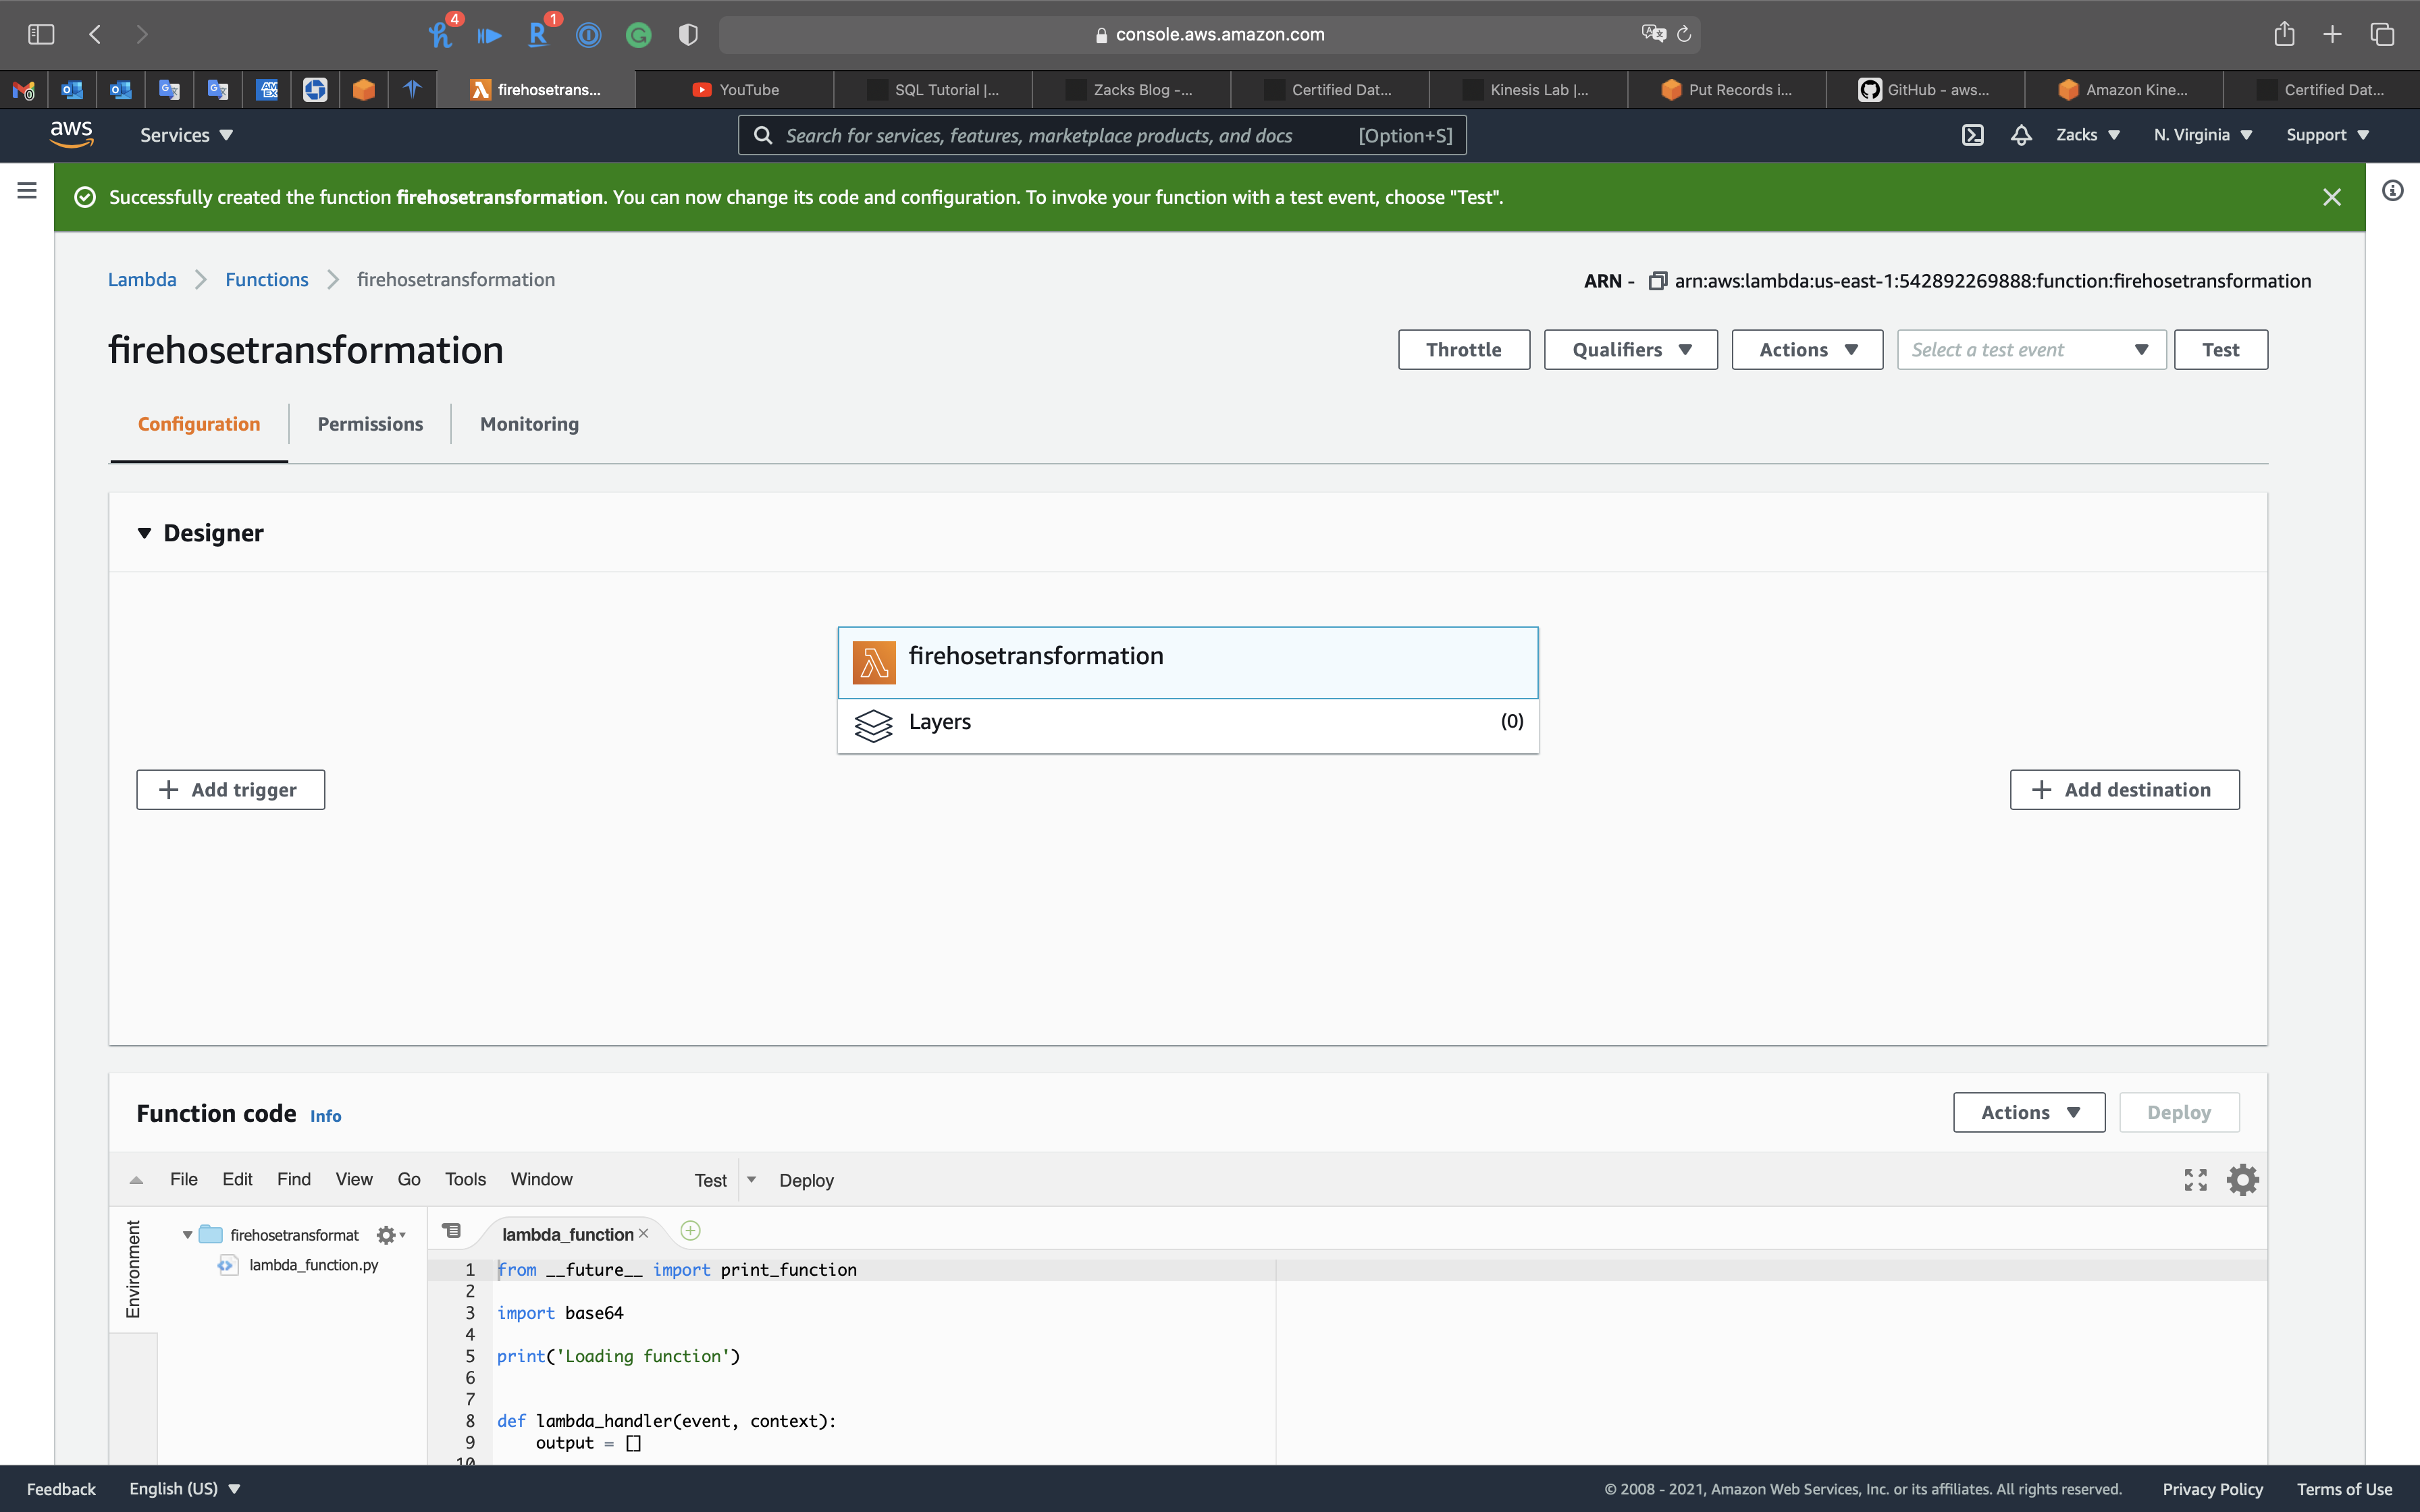The image size is (2420, 1512).
Task: Go to Functions breadcrumb link
Action: pyautogui.click(x=266, y=280)
